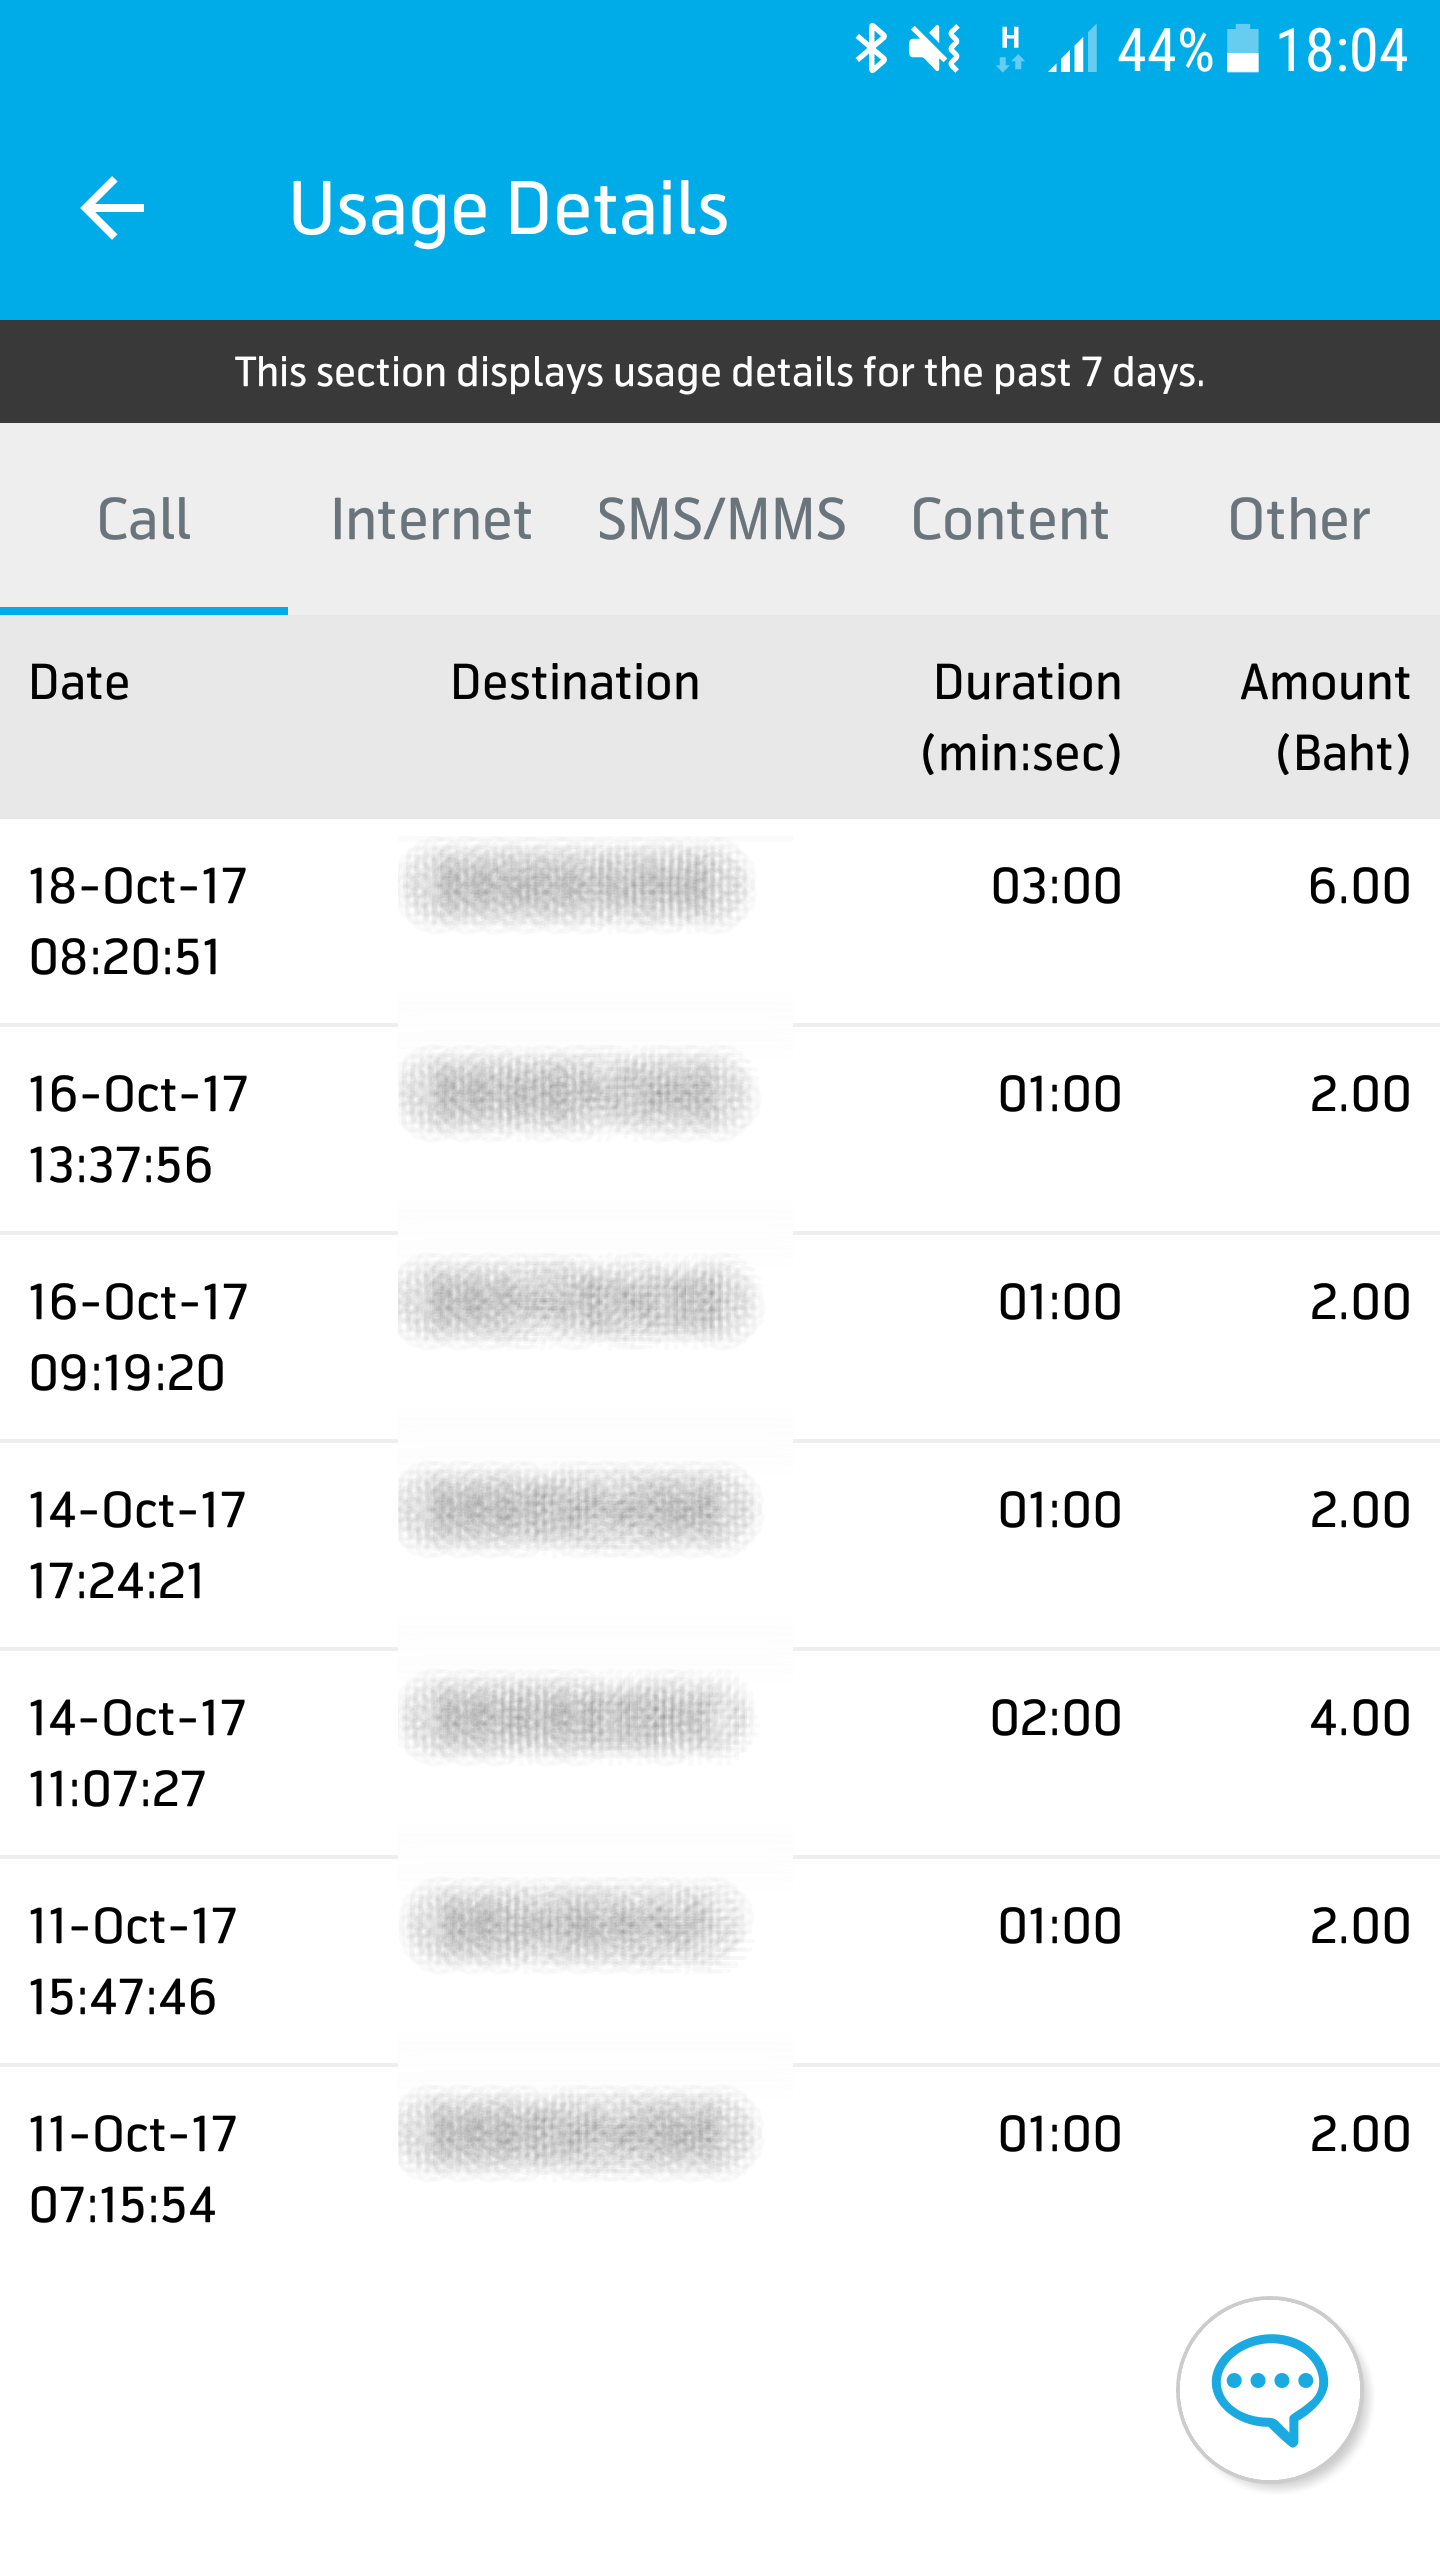Tap the mobile data H icon

[1010, 49]
